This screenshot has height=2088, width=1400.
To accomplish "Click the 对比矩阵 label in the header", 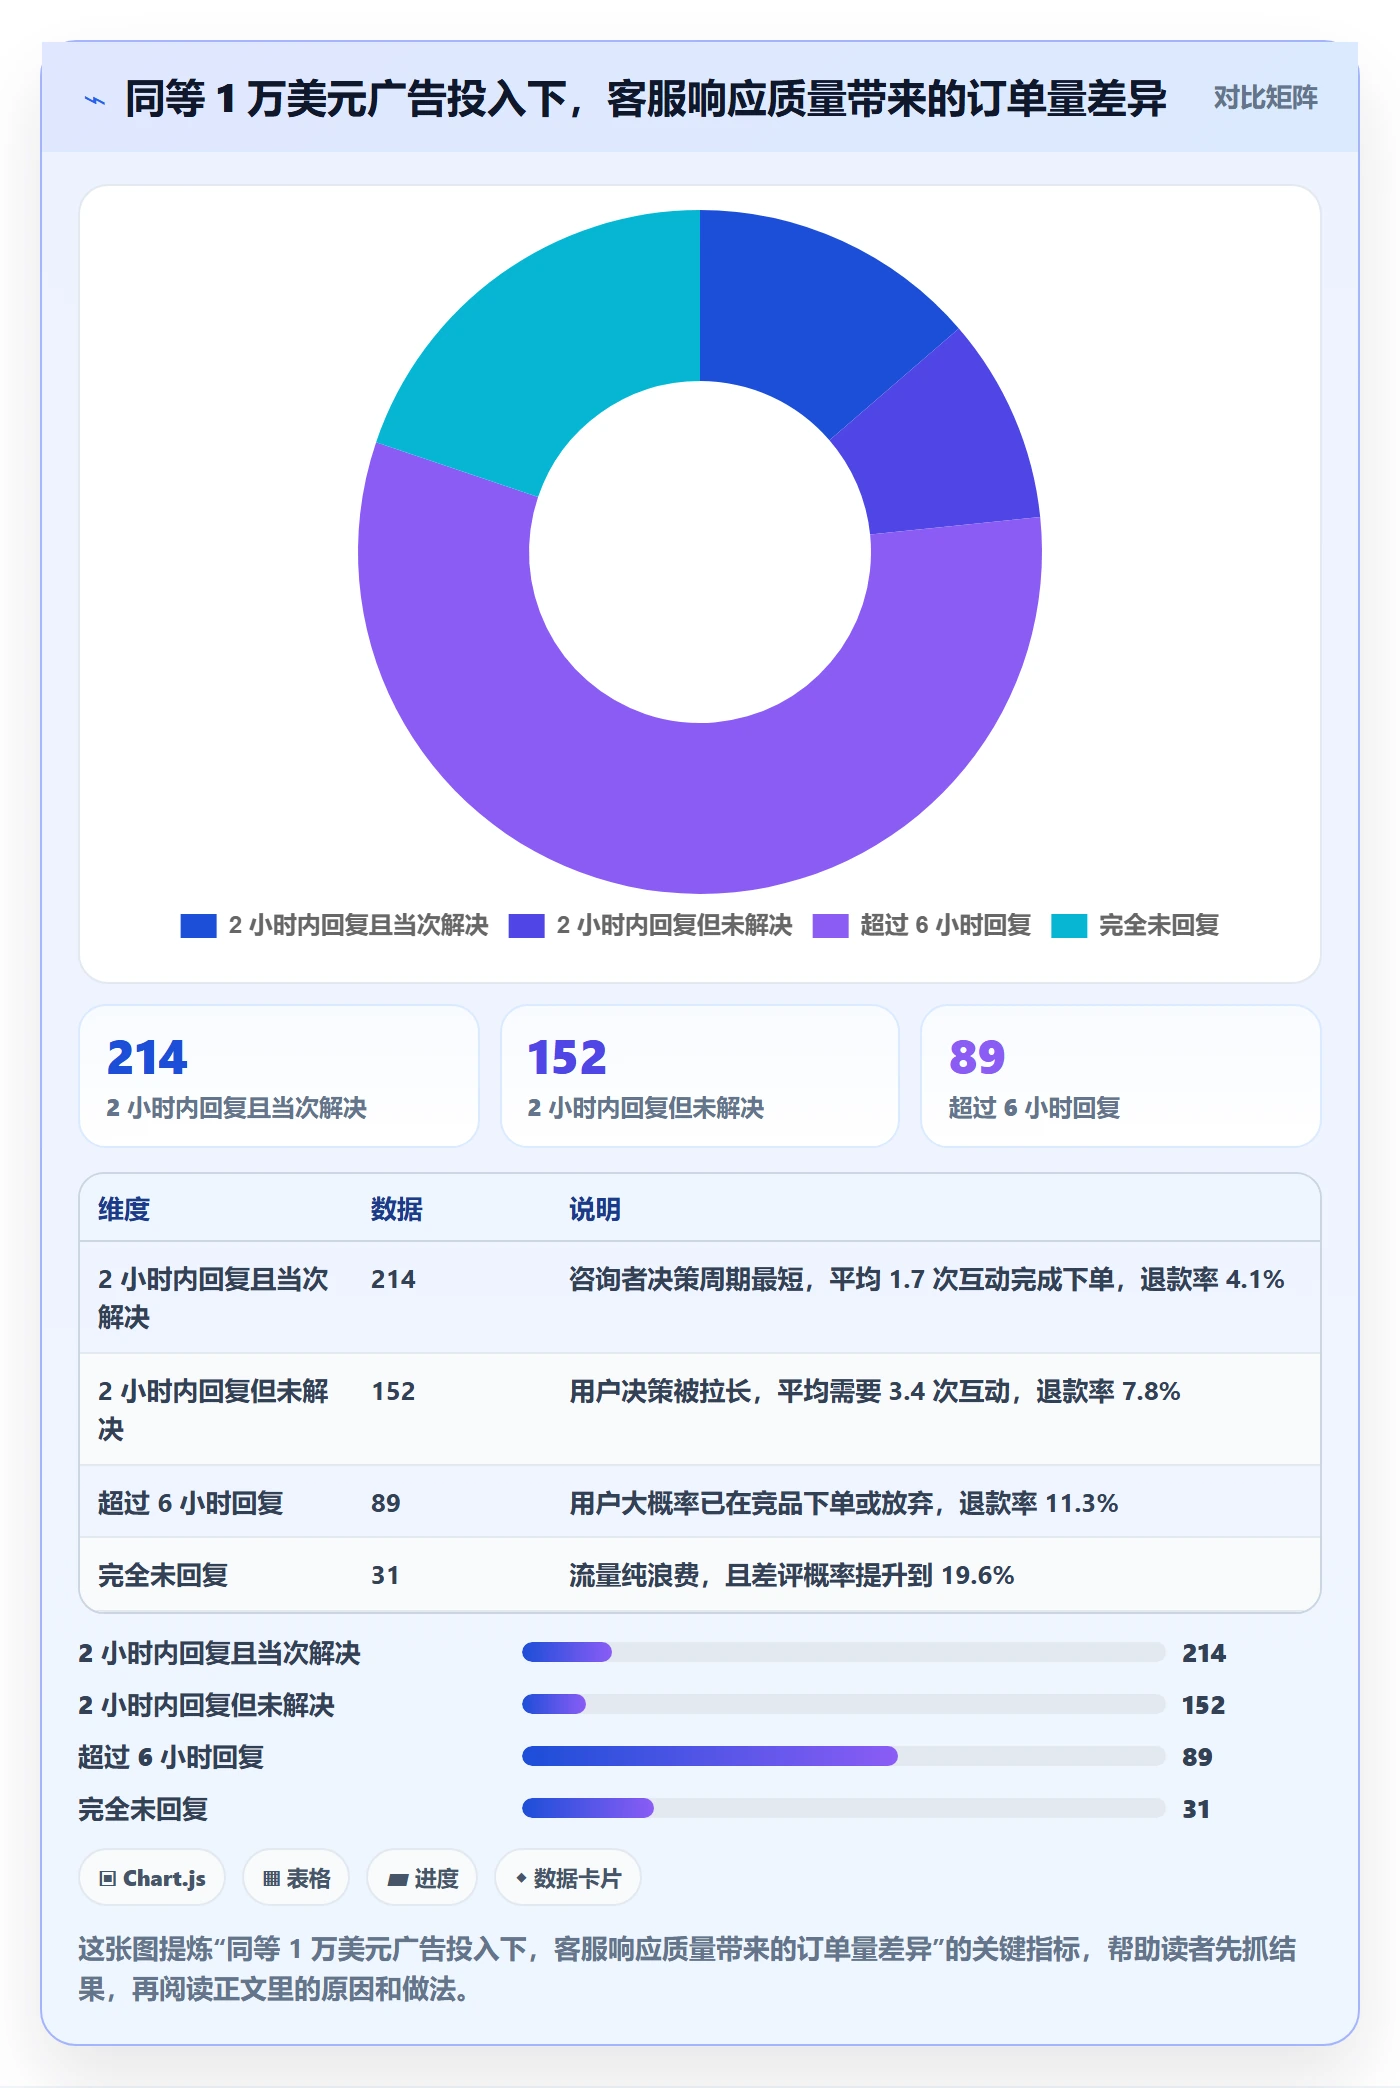I will tap(1265, 98).
